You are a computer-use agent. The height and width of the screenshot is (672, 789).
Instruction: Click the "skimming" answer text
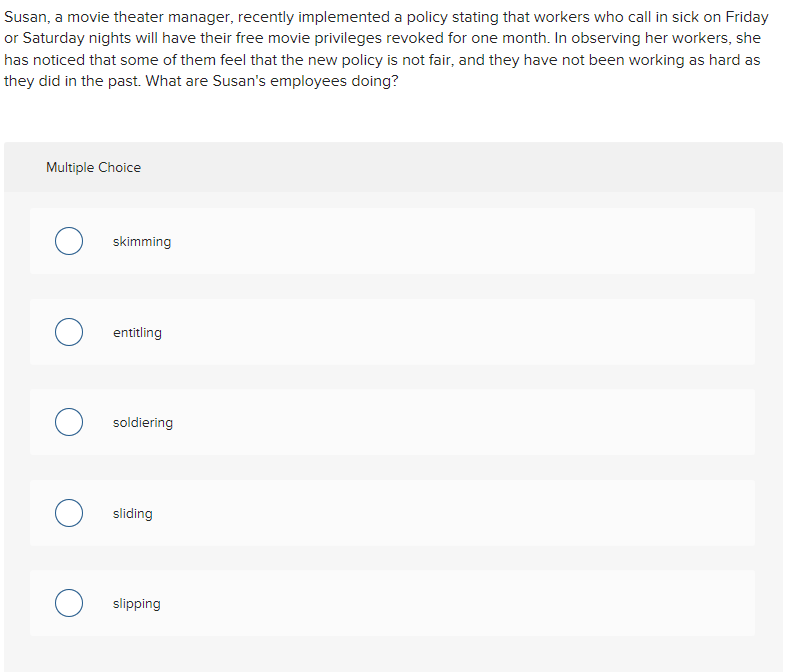click(x=142, y=242)
